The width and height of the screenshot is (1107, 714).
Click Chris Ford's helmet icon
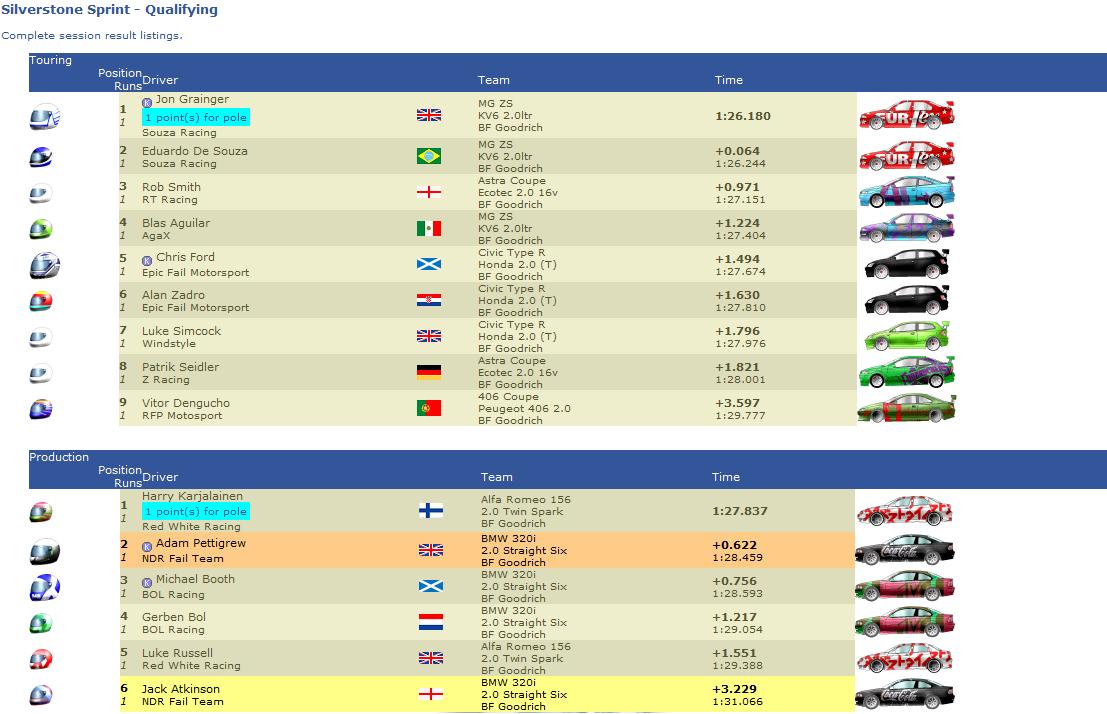tap(44, 266)
